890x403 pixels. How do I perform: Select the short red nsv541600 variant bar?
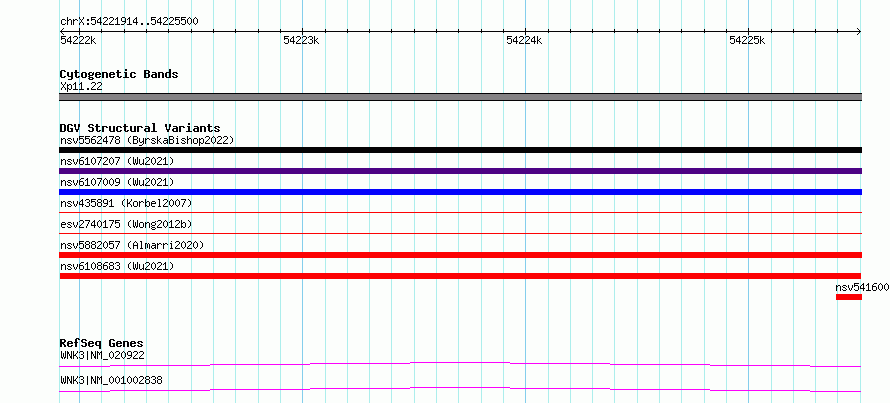849,297
